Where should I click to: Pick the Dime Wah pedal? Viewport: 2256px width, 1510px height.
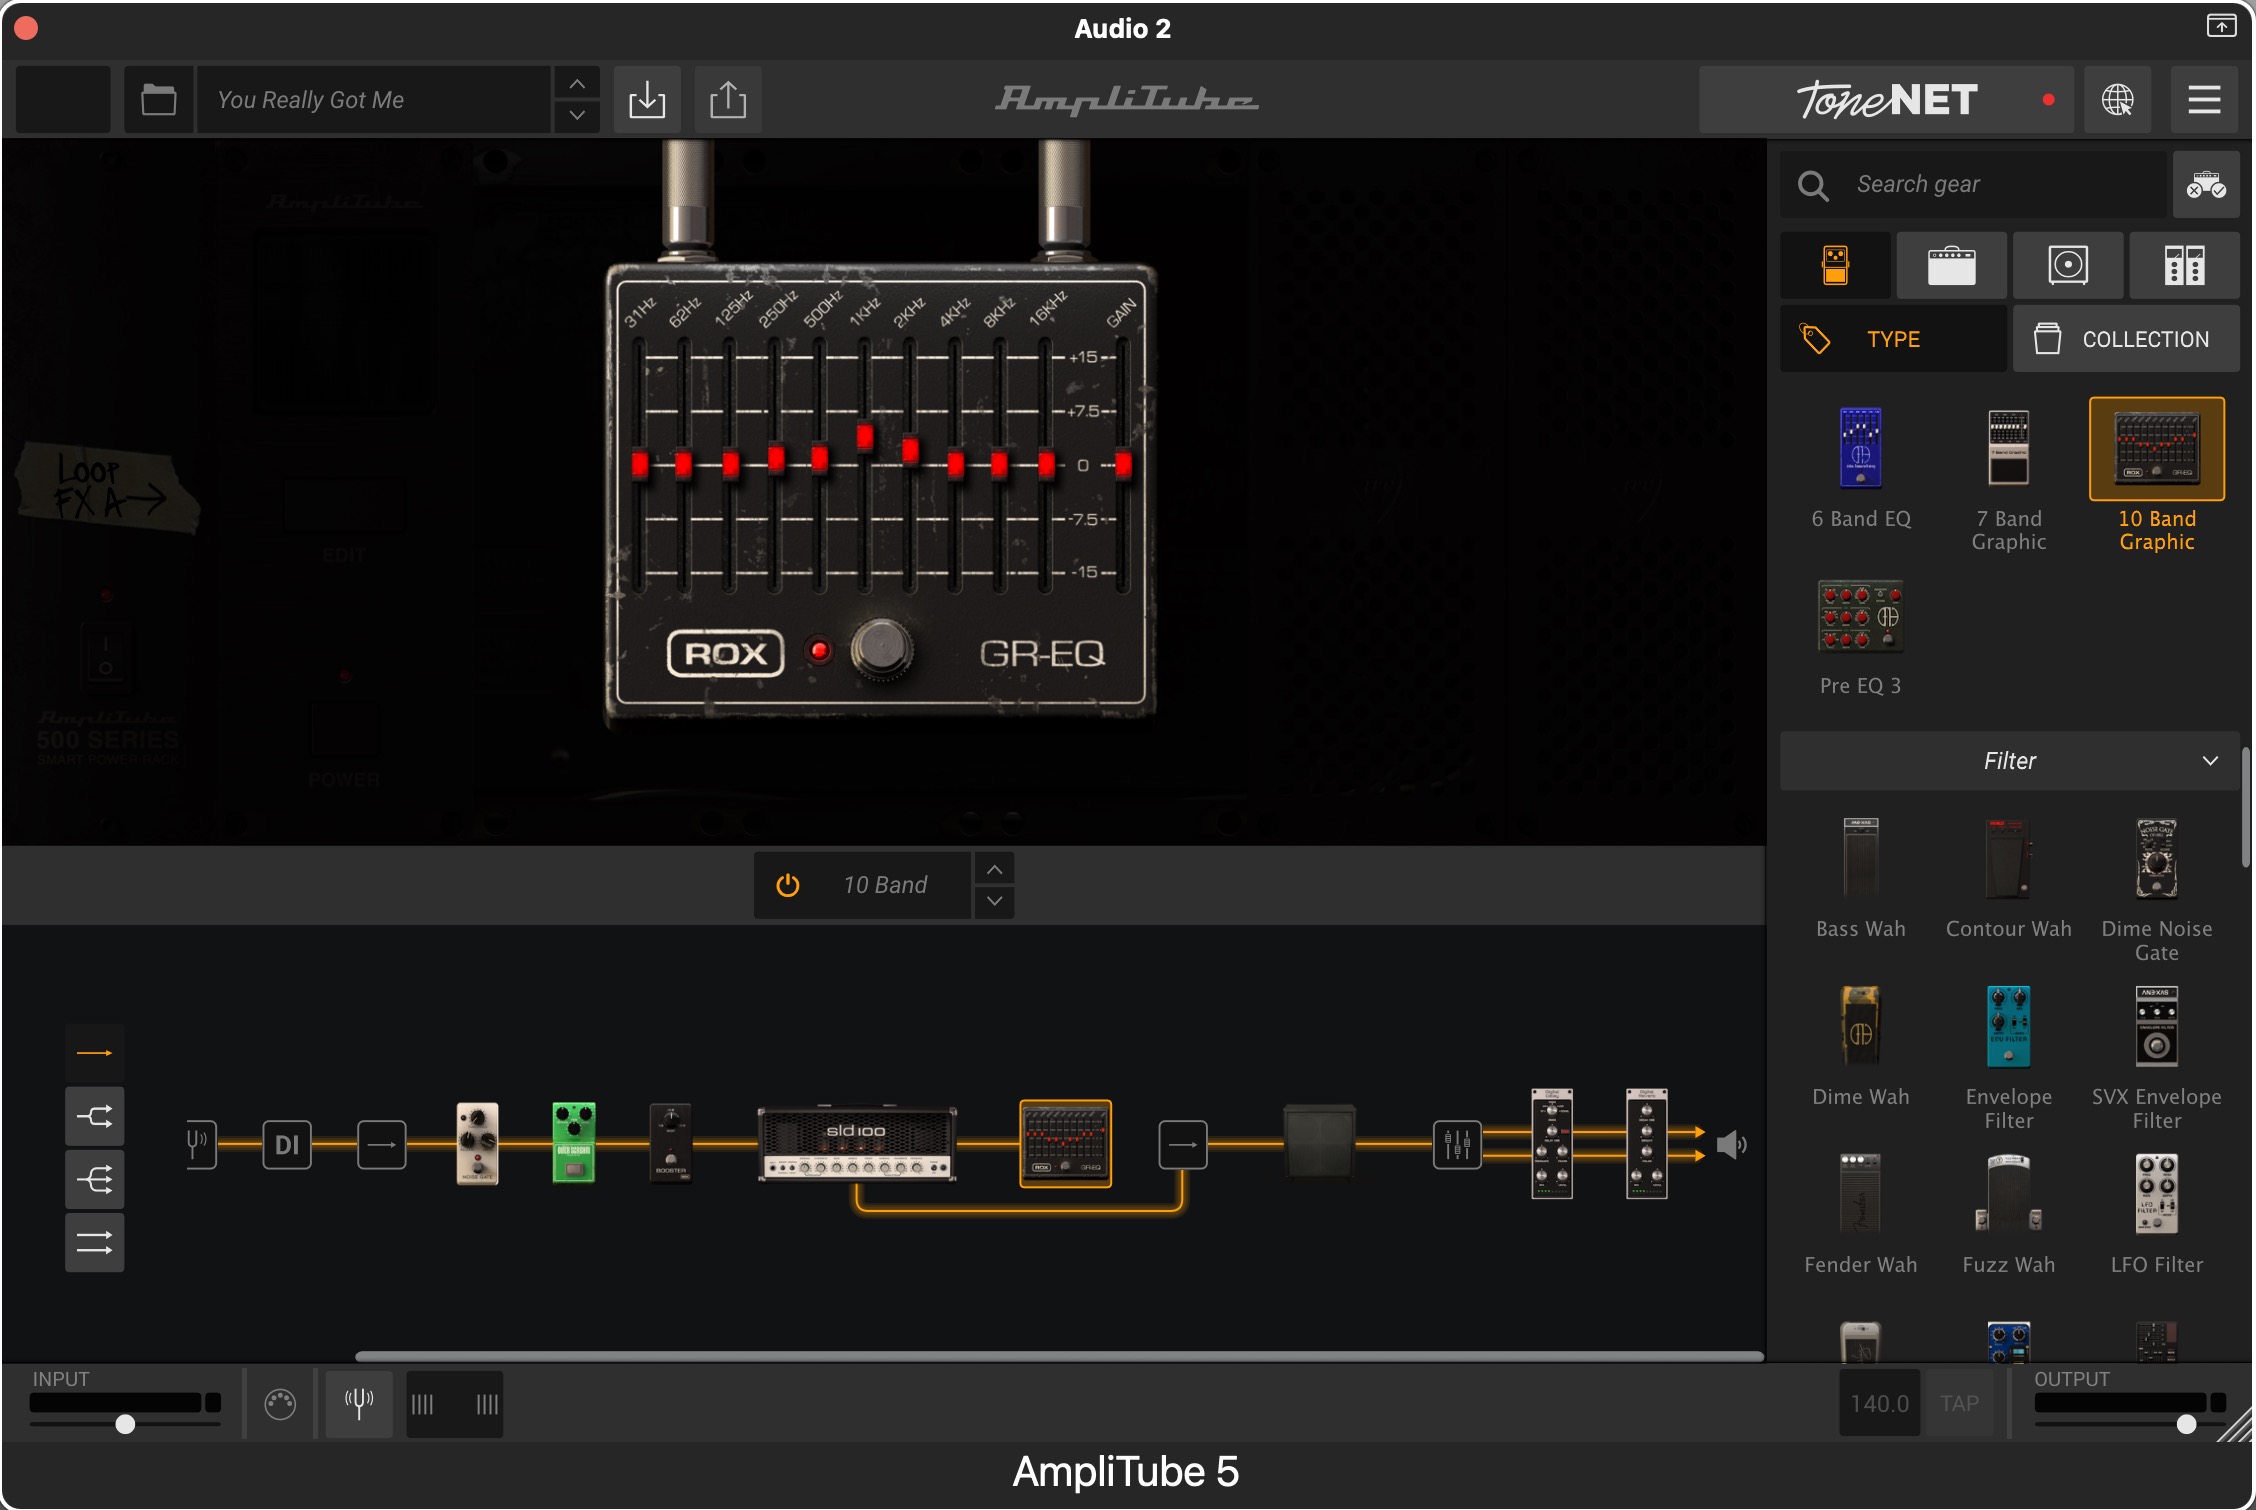tap(1860, 1046)
